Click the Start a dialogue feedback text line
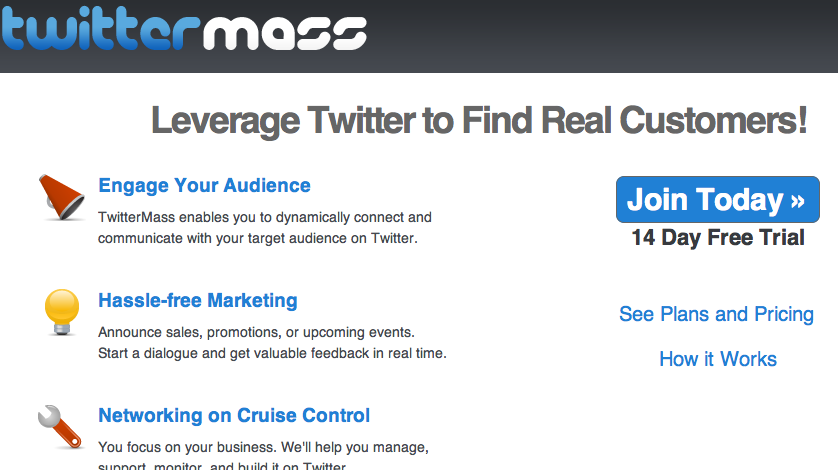 [x=272, y=353]
